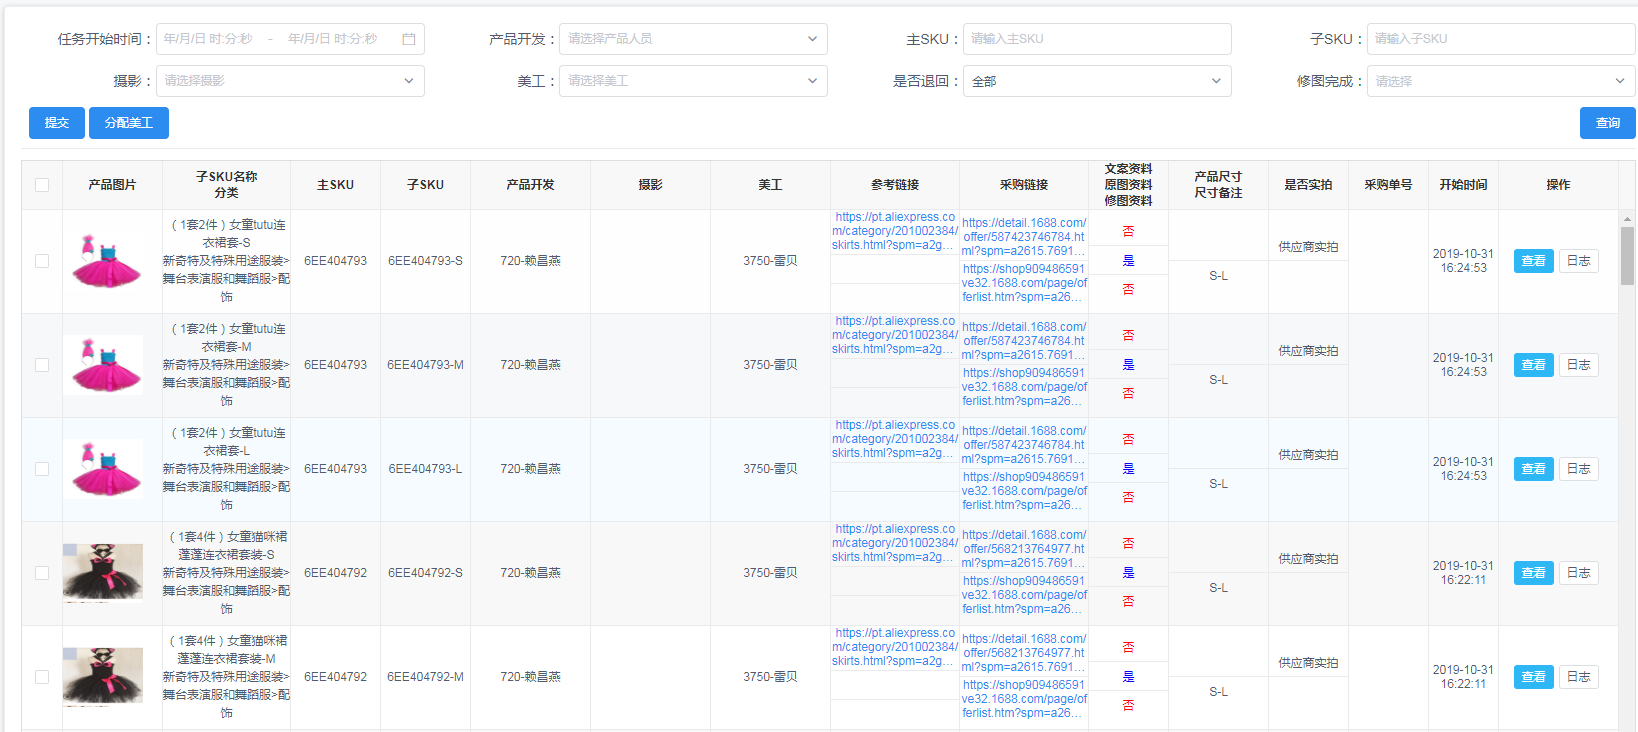Open the pink tutu thumbnail for 6EE404793-S
Screen dimensions: 1638x732
click(103, 261)
